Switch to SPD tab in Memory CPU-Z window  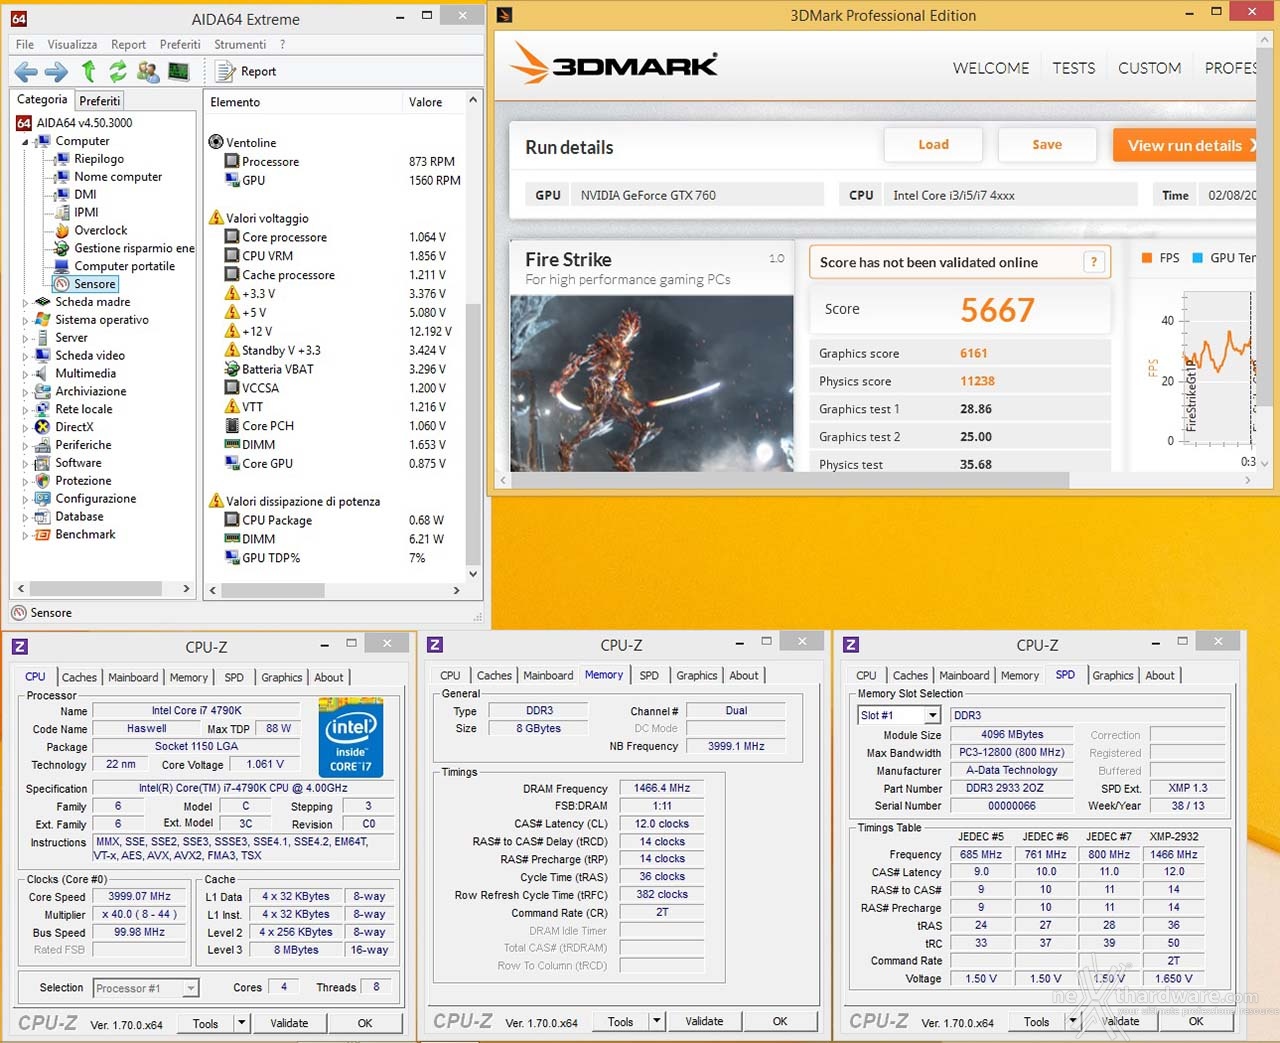coord(649,675)
